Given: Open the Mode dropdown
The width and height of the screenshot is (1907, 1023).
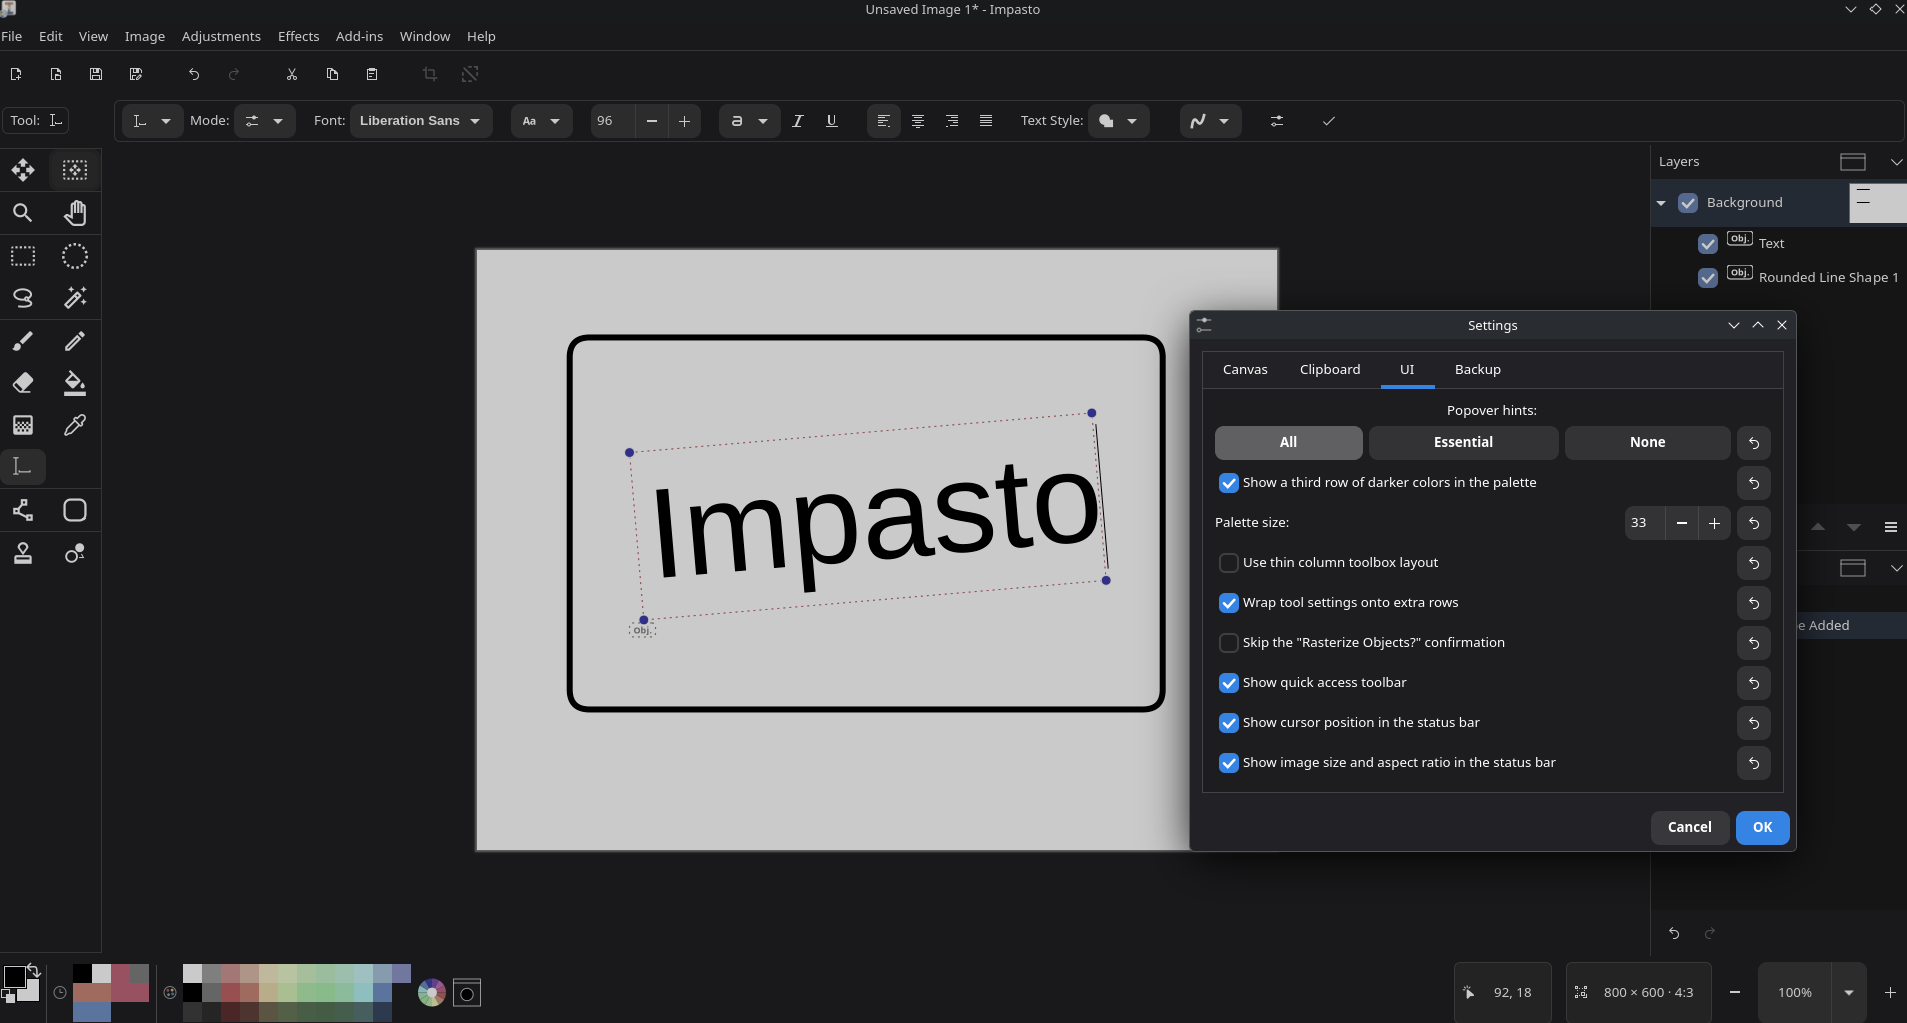Looking at the screenshot, I should click(x=264, y=121).
